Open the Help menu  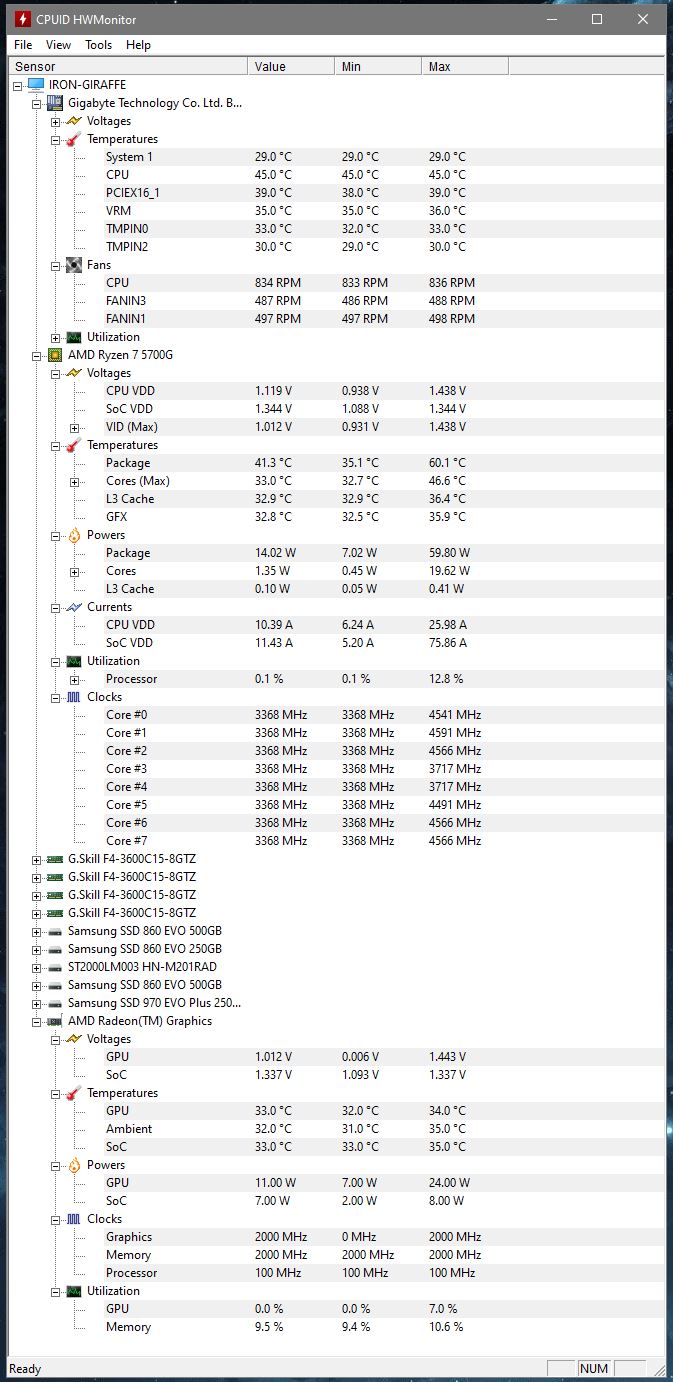[x=138, y=45]
